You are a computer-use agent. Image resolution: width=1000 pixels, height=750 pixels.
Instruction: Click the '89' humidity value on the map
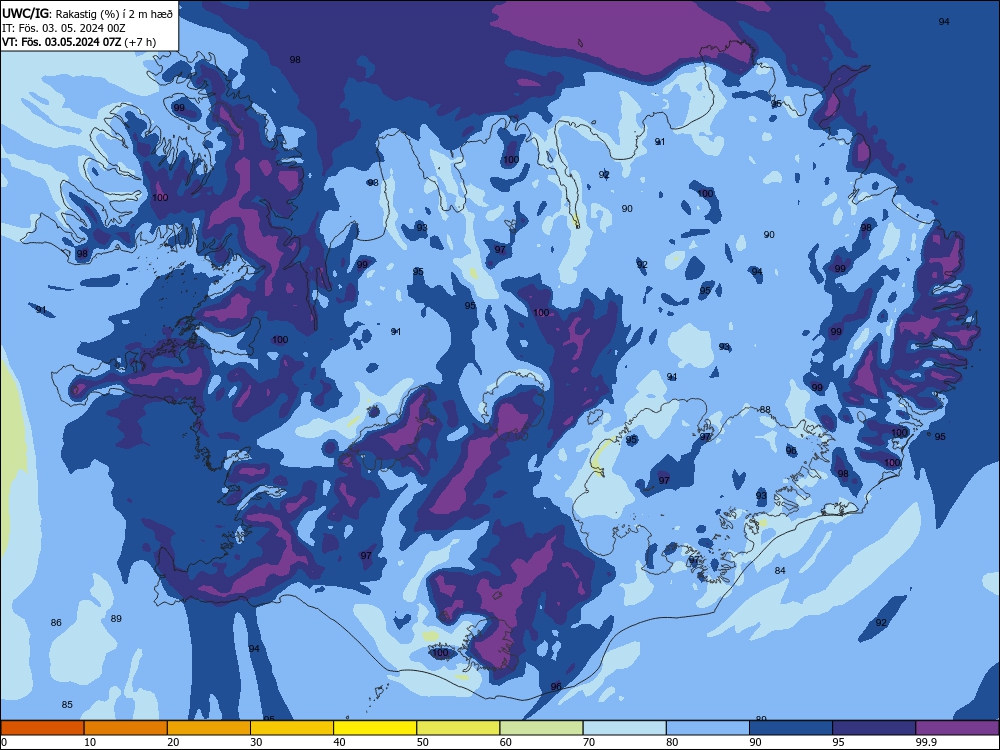tap(116, 619)
